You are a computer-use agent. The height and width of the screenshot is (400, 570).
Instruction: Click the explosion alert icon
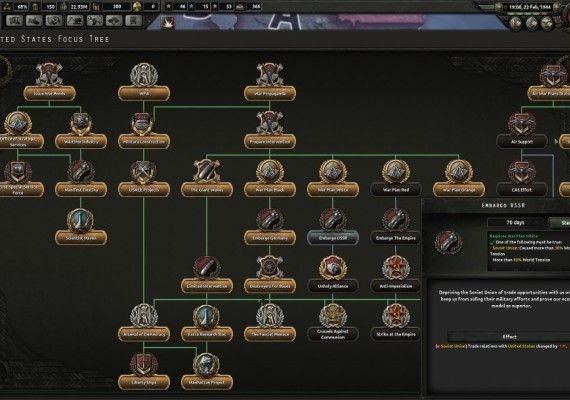point(168,22)
